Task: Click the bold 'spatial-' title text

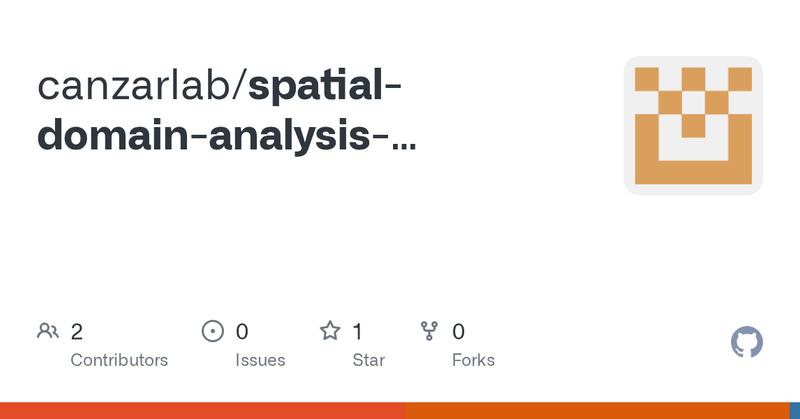Action: (324, 86)
